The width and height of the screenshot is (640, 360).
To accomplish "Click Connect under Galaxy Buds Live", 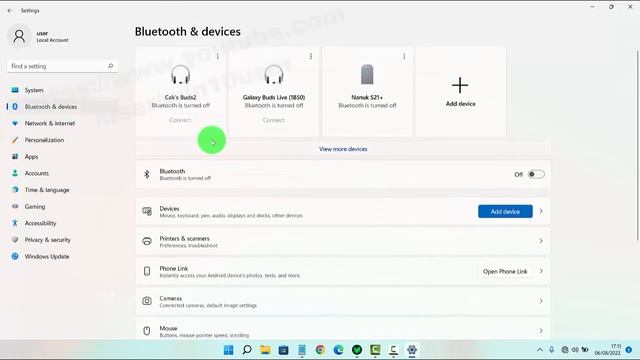I will [x=273, y=120].
